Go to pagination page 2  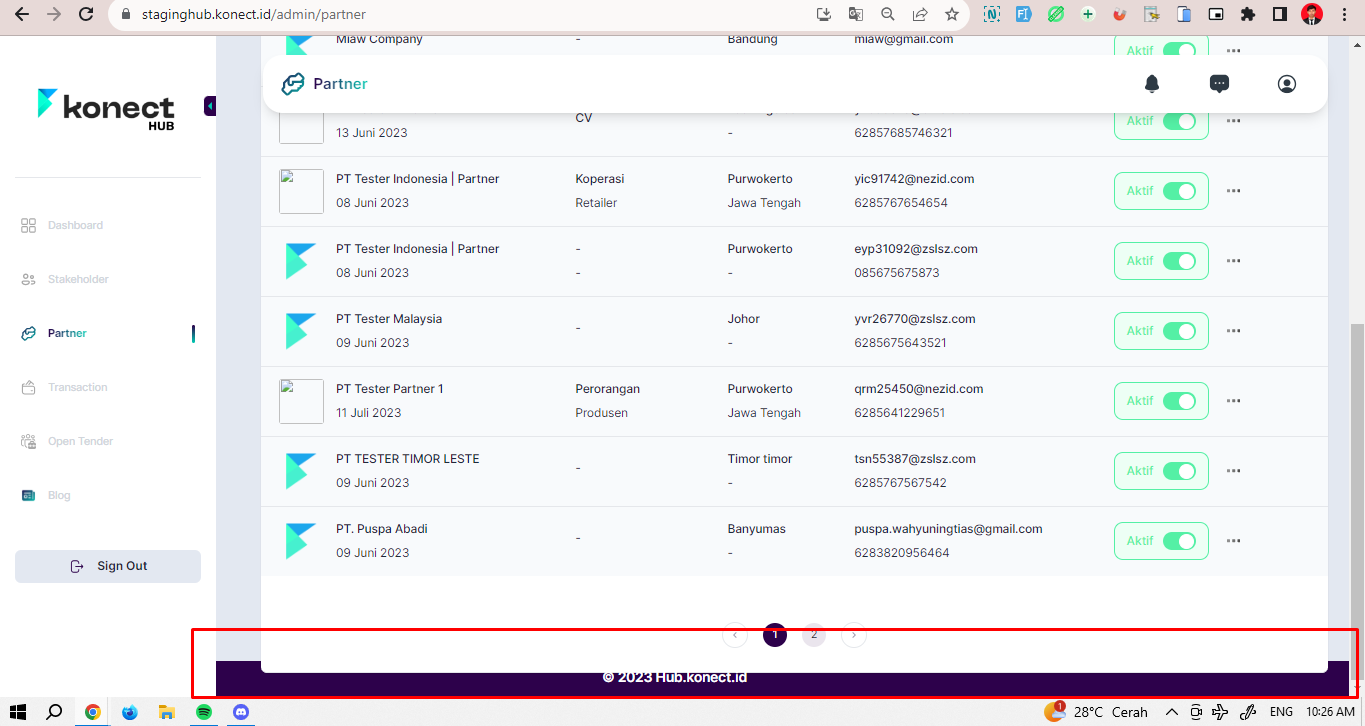click(814, 634)
